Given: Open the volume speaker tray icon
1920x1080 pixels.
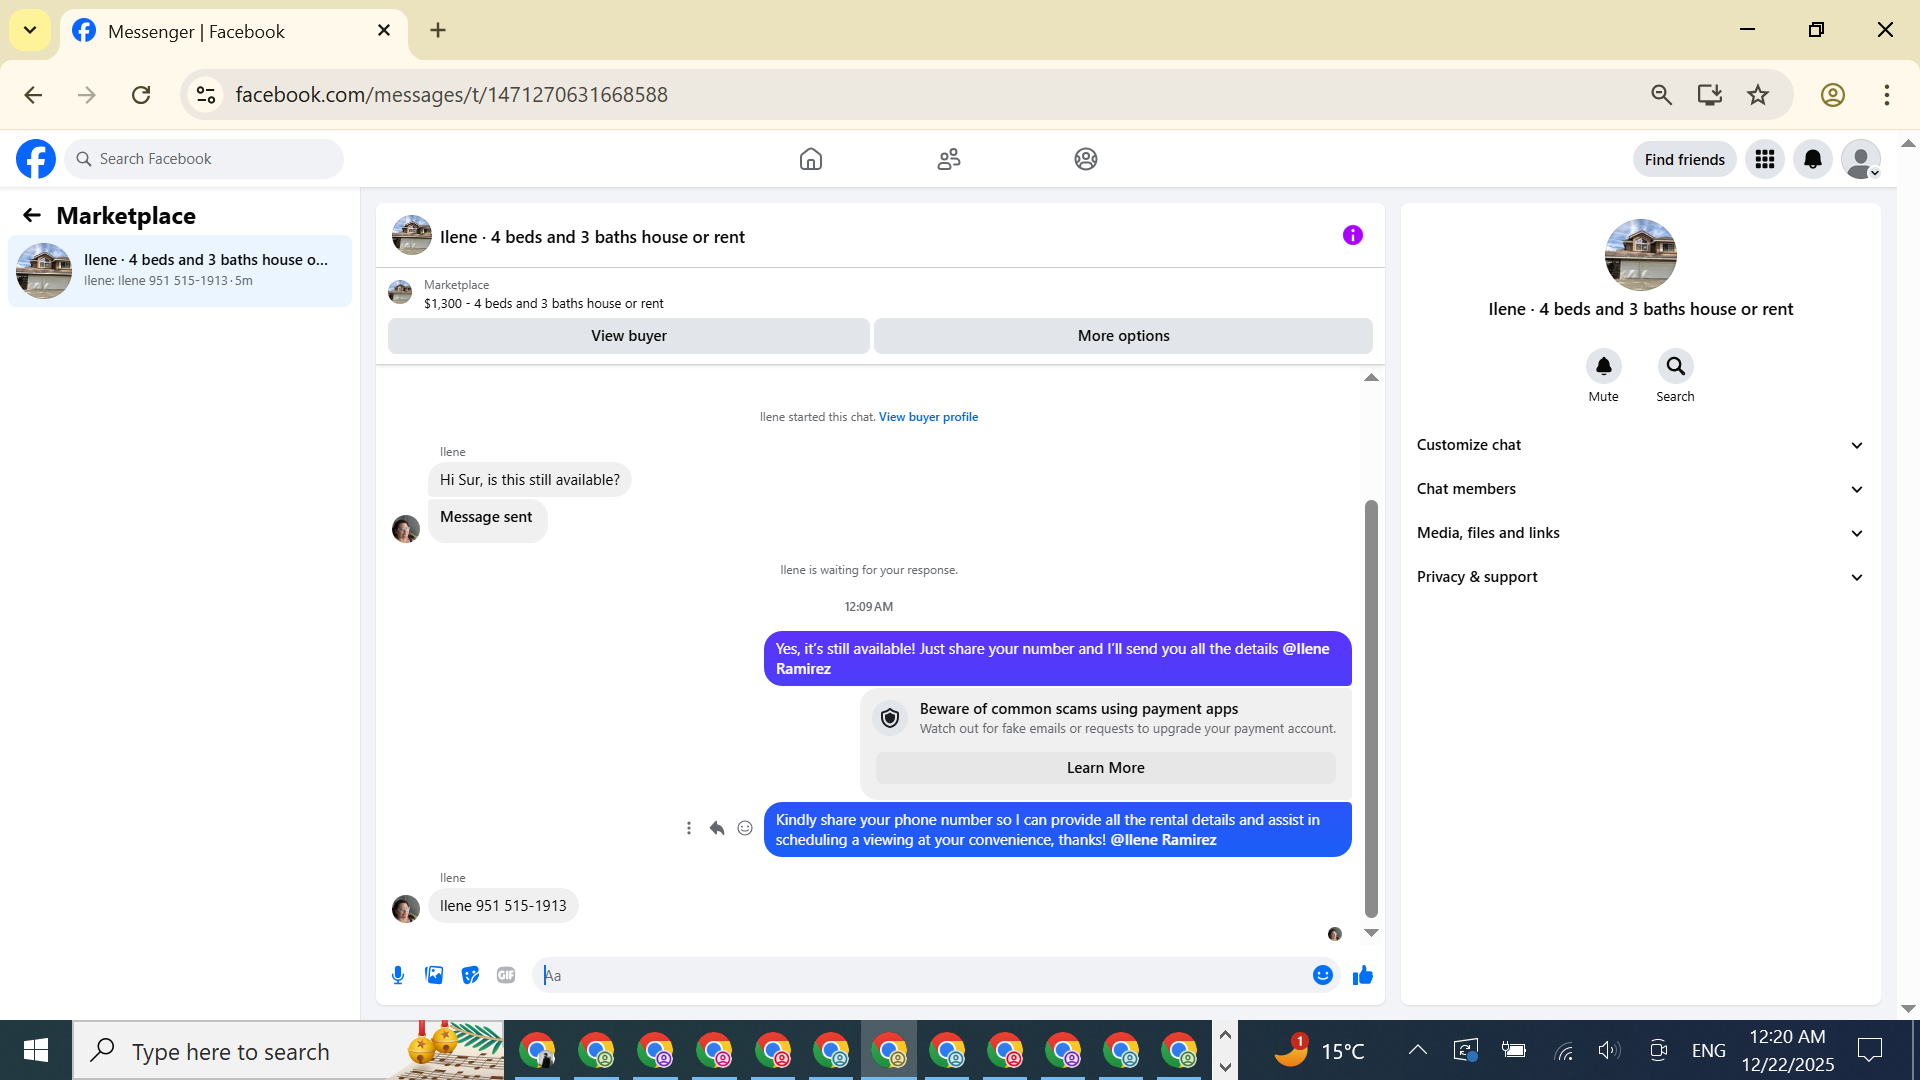Looking at the screenshot, I should (1608, 1050).
